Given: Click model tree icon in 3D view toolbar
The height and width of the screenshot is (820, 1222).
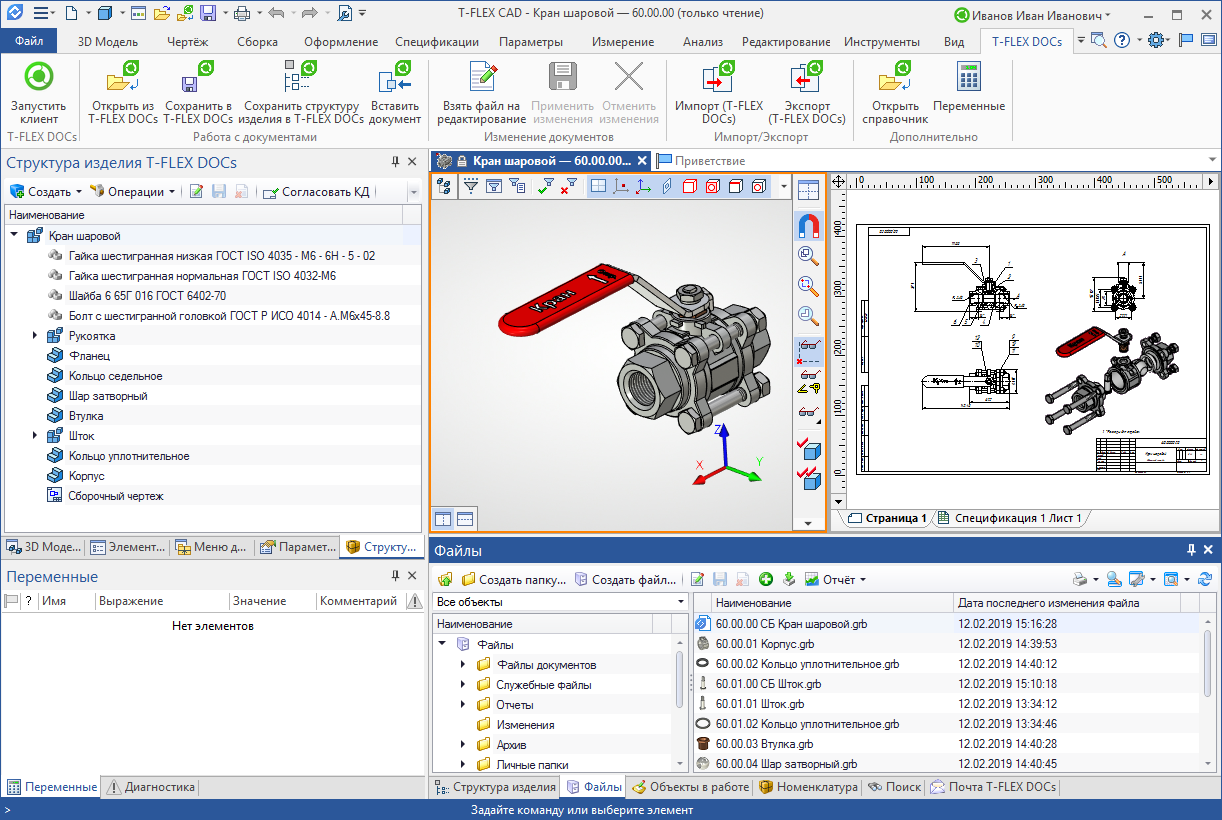Looking at the screenshot, I should click(444, 186).
